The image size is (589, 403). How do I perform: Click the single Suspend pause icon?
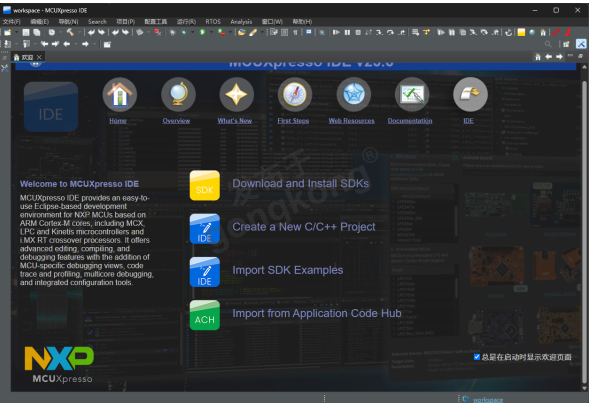click(x=347, y=33)
